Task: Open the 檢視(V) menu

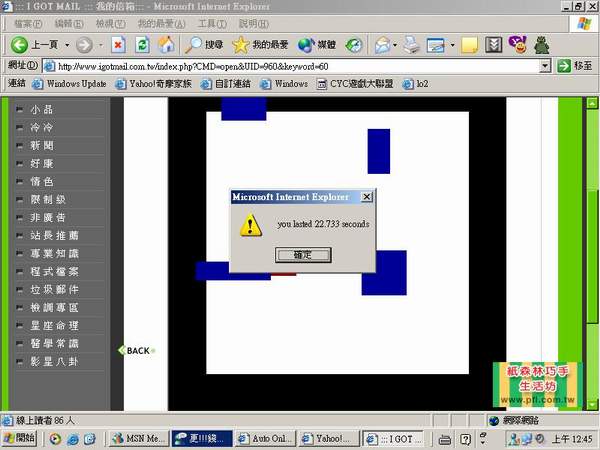Action: coord(111,23)
